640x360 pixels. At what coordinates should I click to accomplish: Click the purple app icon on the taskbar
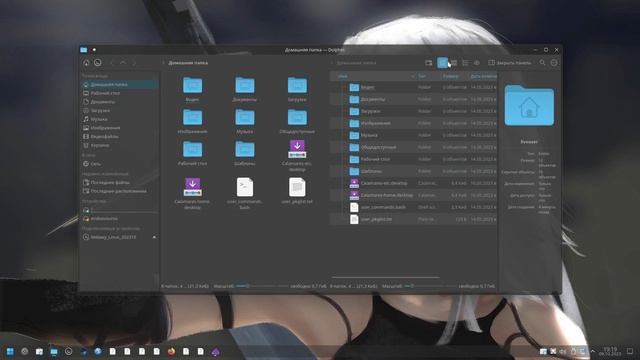pos(216,351)
